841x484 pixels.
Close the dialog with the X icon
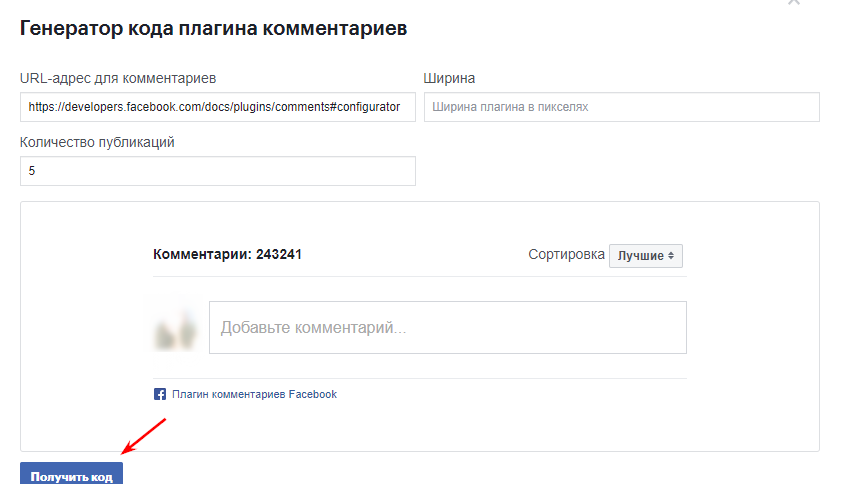pyautogui.click(x=794, y=2)
